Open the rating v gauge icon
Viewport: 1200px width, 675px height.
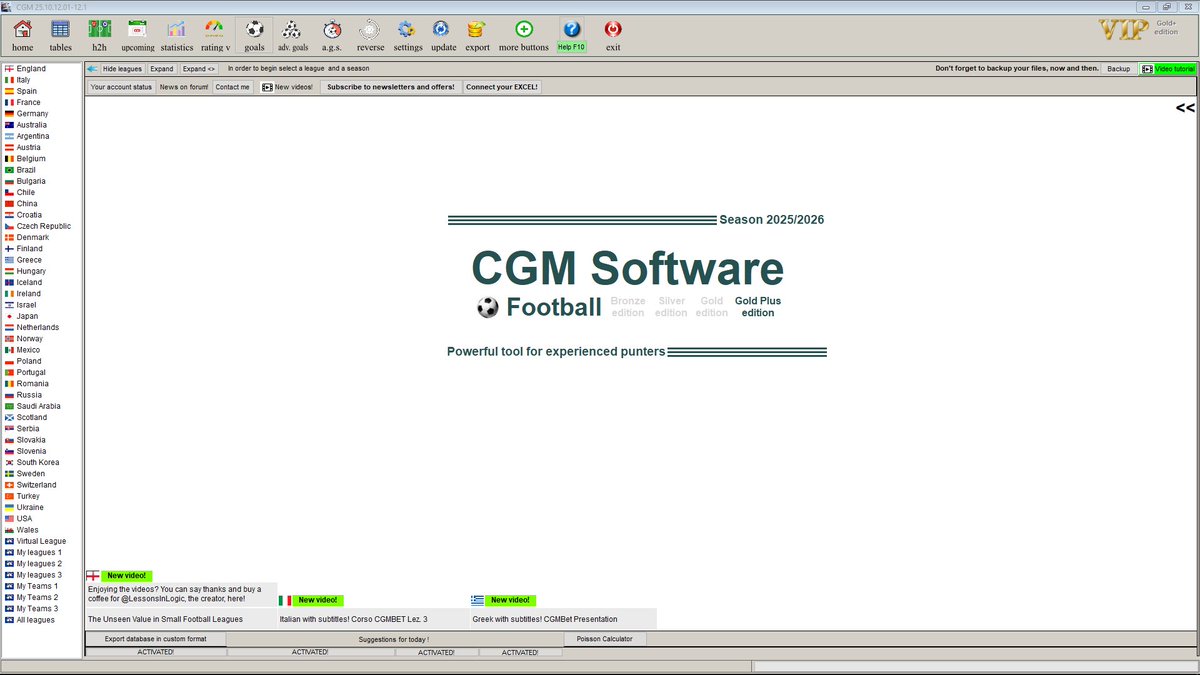[215, 35]
